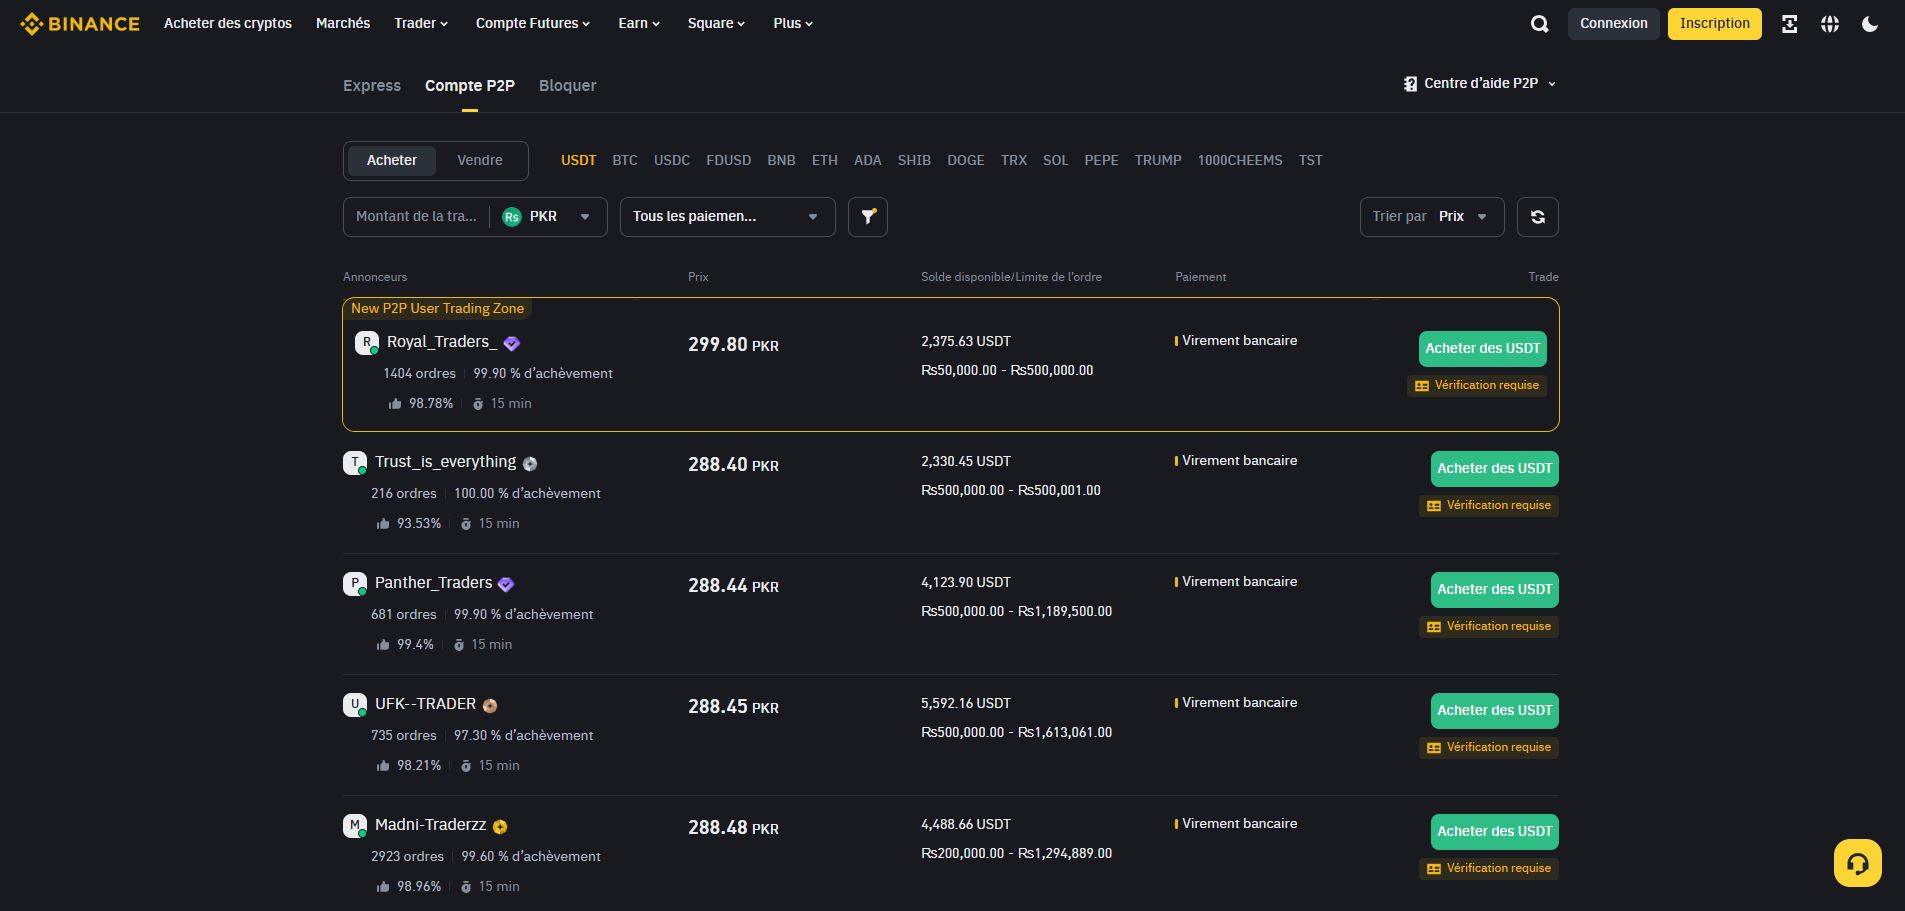Screen dimensions: 1905x911
Task: Expand the Trader menu
Action: tap(421, 23)
